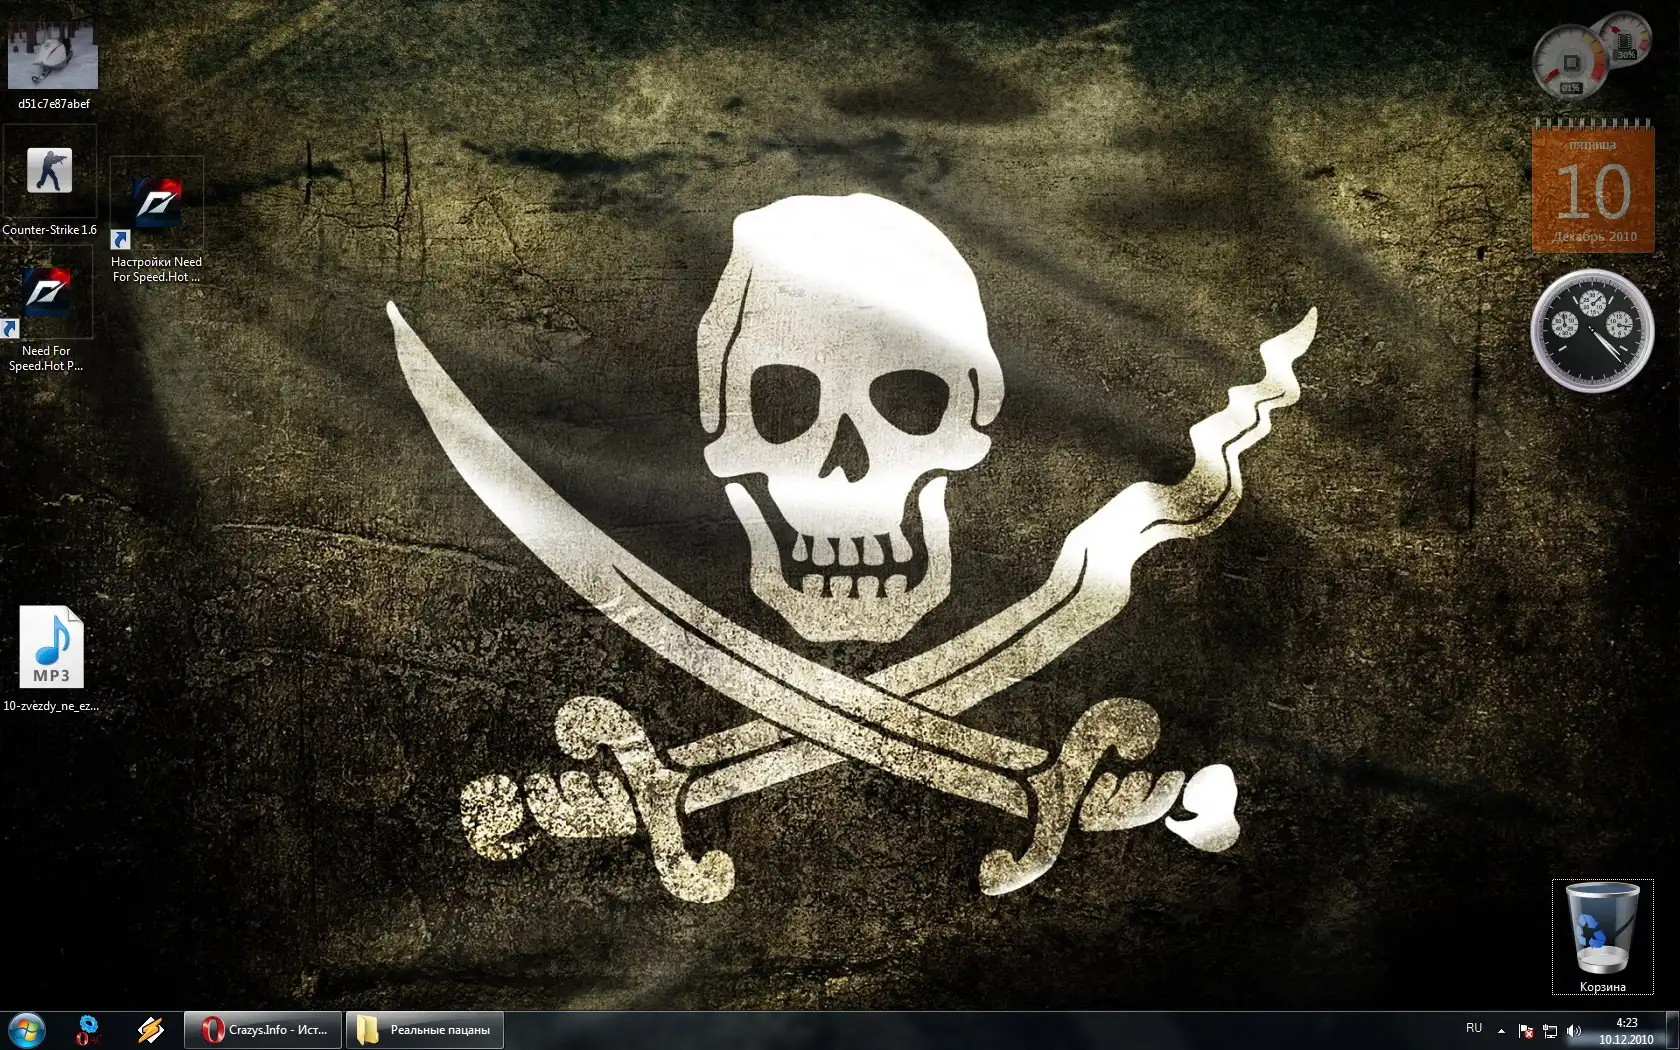Select the d51c7e87abef image thumbnail
The height and width of the screenshot is (1050, 1680).
coord(53,56)
